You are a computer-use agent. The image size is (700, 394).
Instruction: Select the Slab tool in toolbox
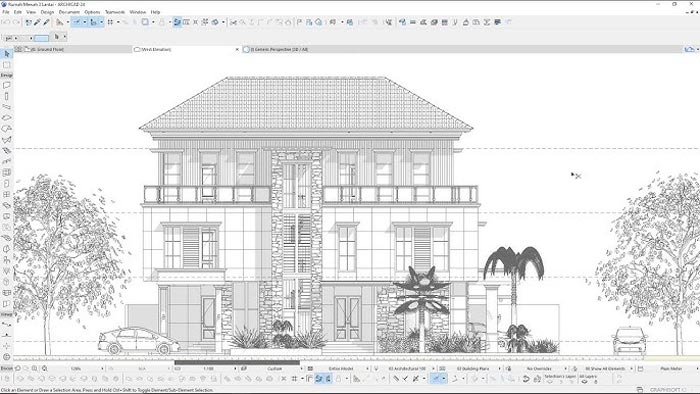pyautogui.click(x=7, y=118)
